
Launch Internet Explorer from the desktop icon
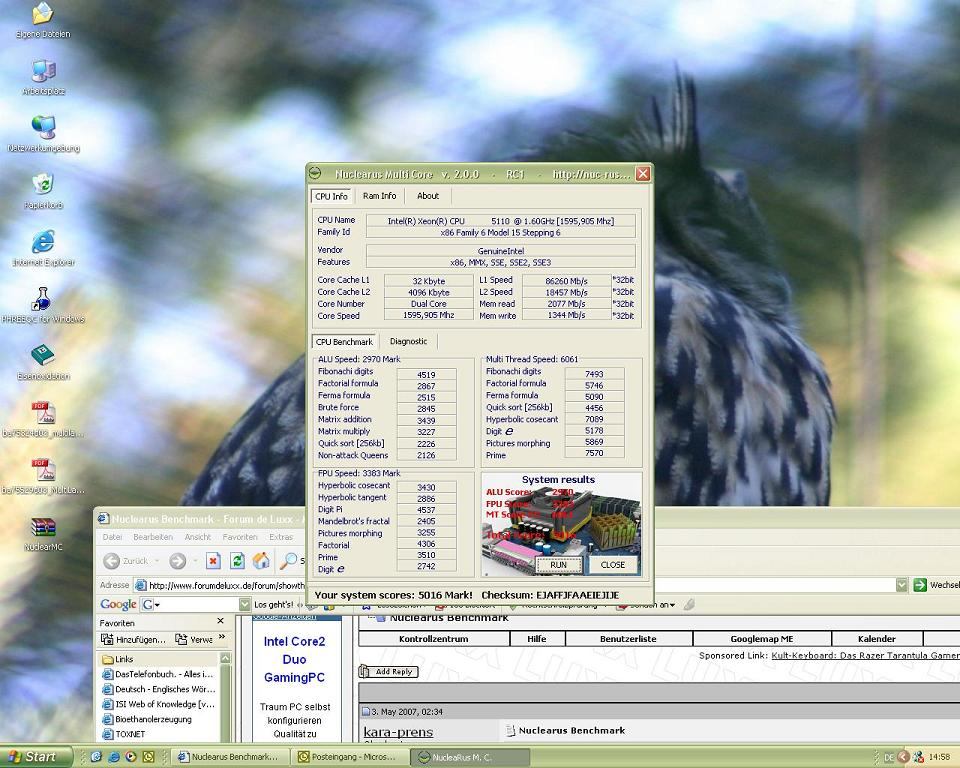(43, 241)
